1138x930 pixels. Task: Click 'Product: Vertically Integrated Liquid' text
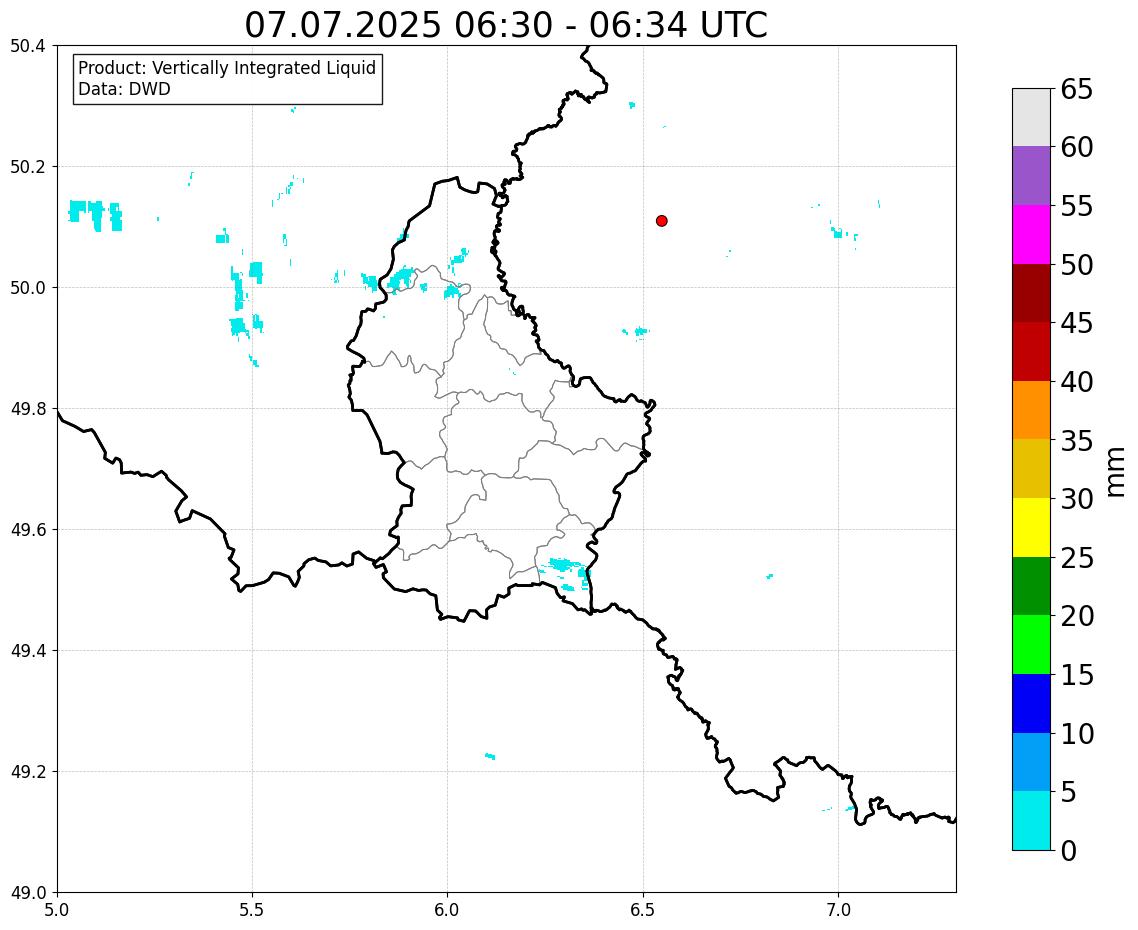pos(227,68)
